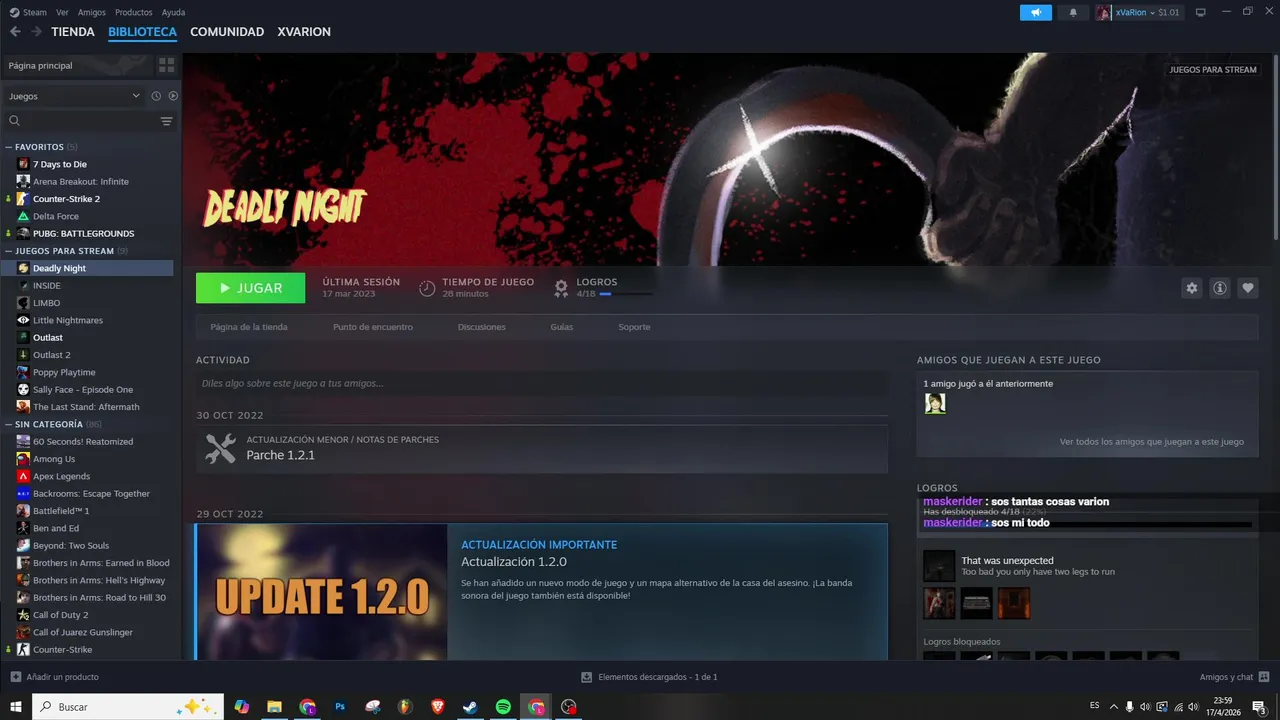Open Brave browser from the taskbar
1280x720 pixels.
tap(438, 707)
